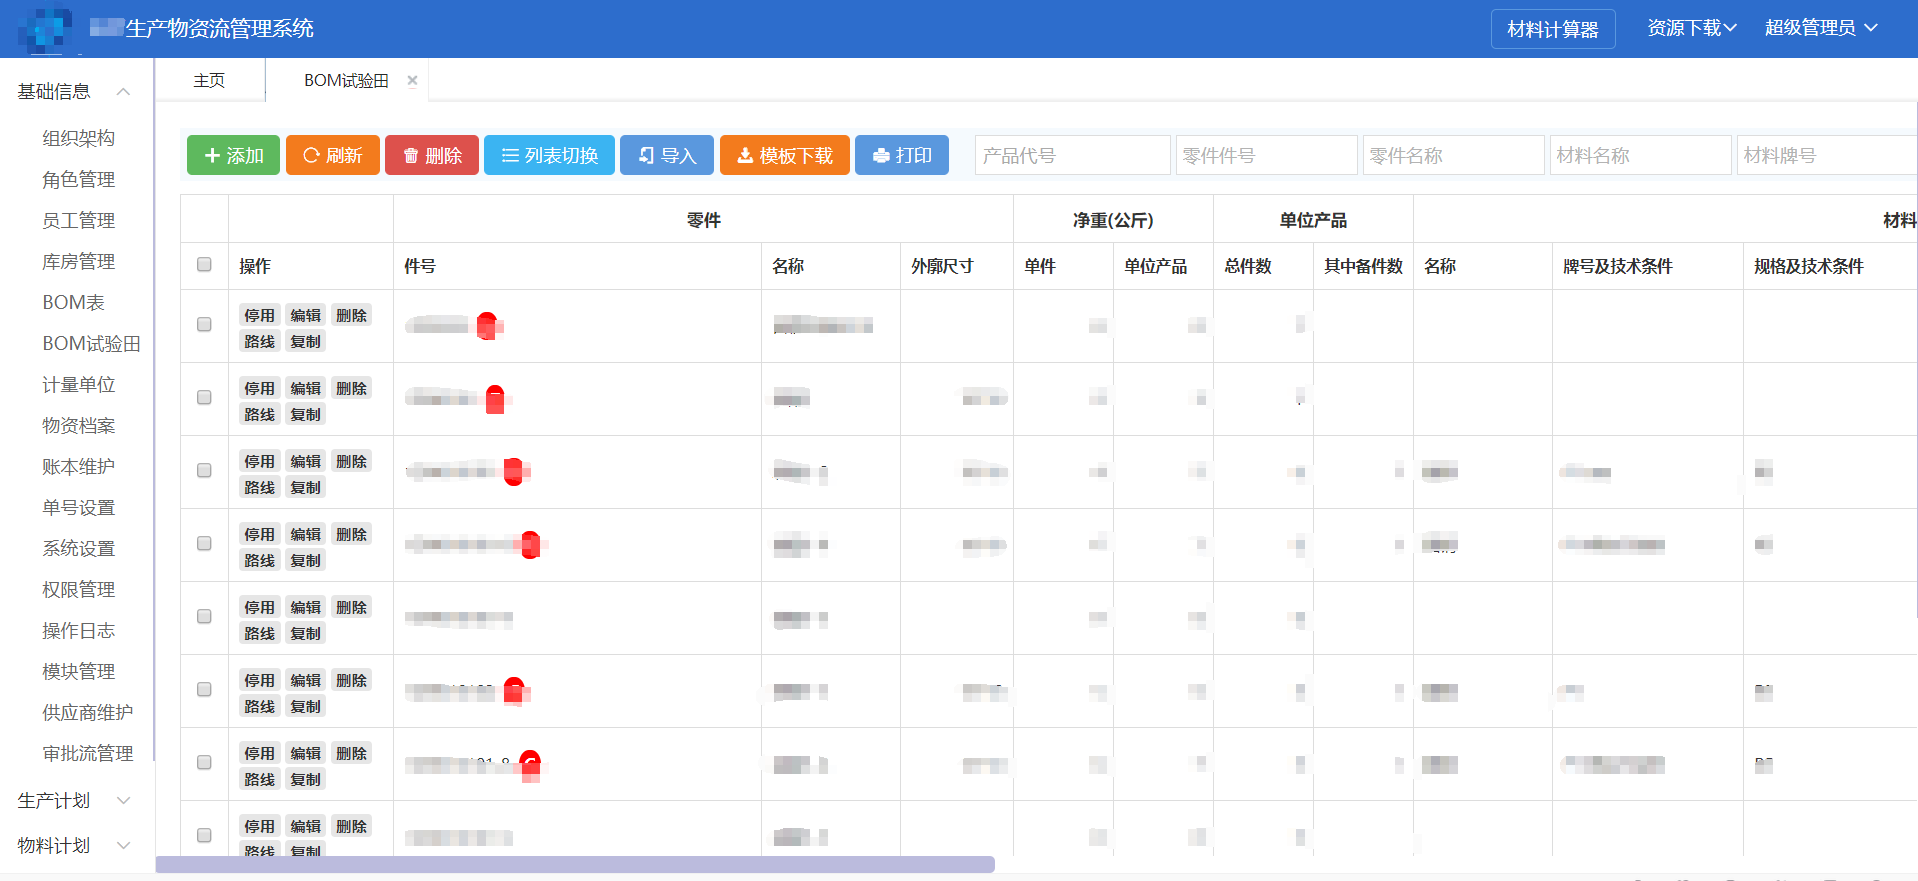Expand the 生产计划 sidebar menu
The height and width of the screenshot is (881, 1918).
point(123,801)
